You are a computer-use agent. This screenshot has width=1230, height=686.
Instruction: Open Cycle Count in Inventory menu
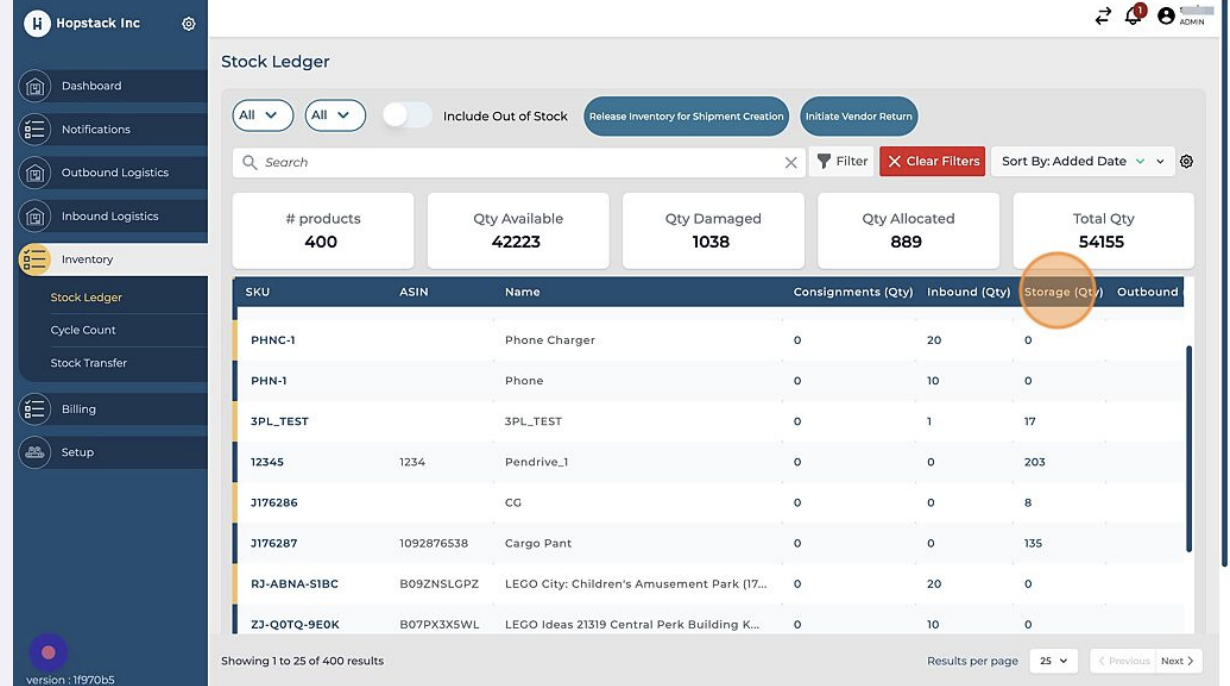(x=83, y=330)
